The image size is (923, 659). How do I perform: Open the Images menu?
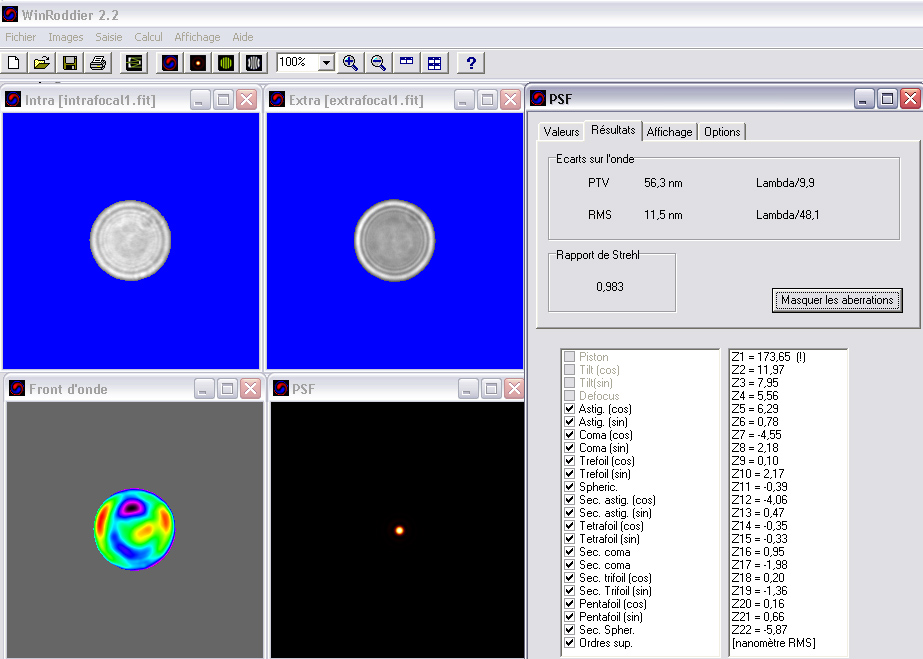coord(65,37)
